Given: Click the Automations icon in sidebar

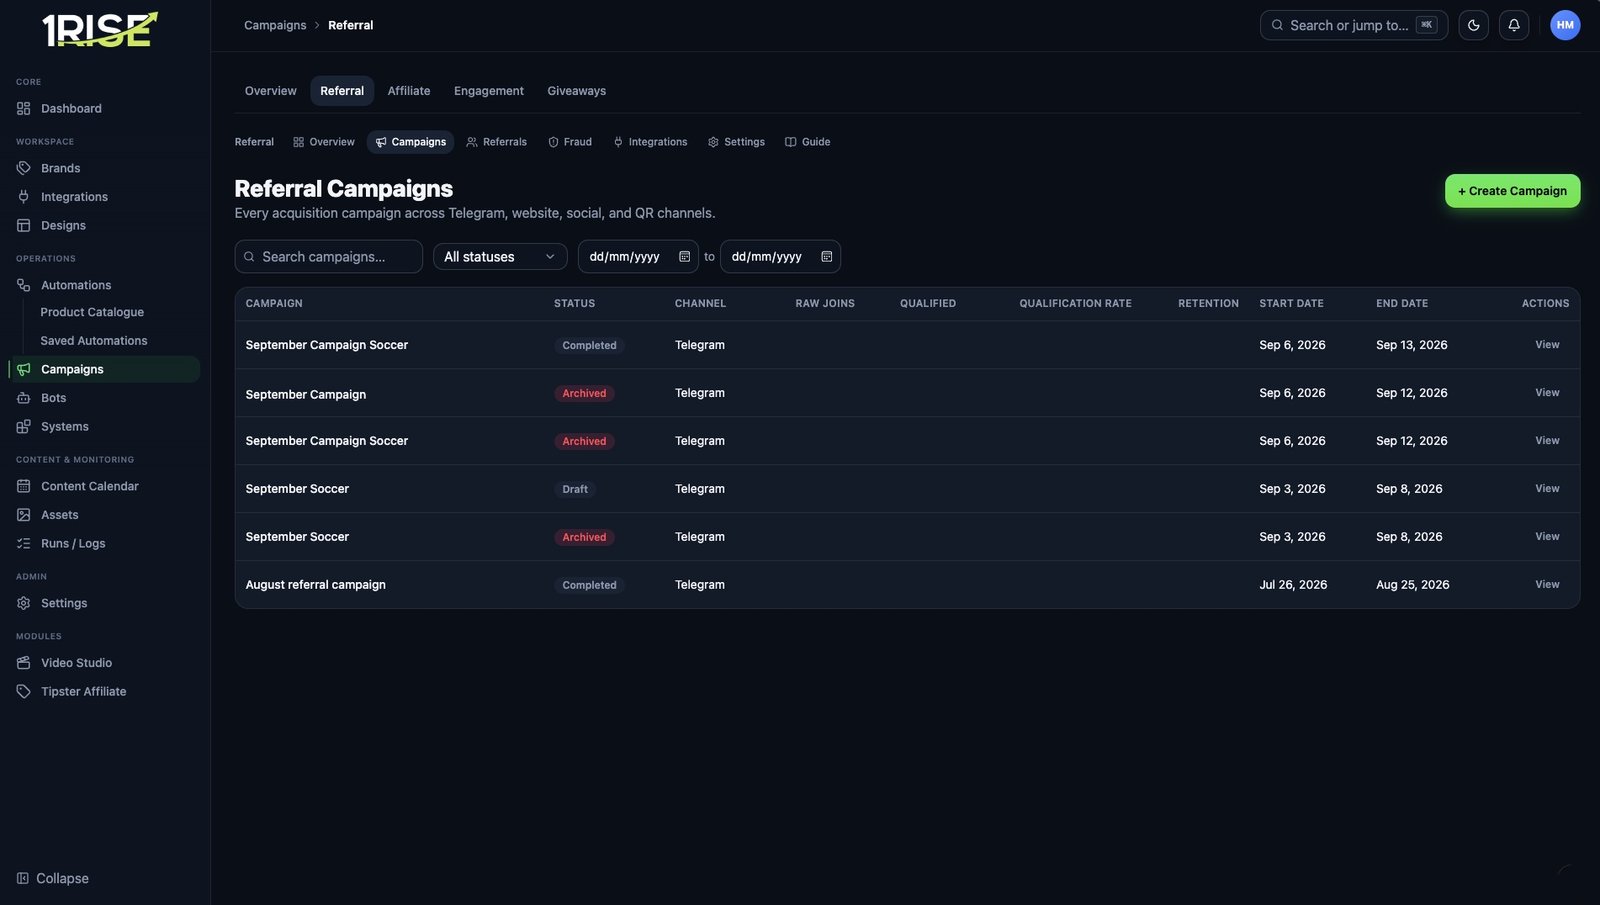Looking at the screenshot, I should pos(24,285).
